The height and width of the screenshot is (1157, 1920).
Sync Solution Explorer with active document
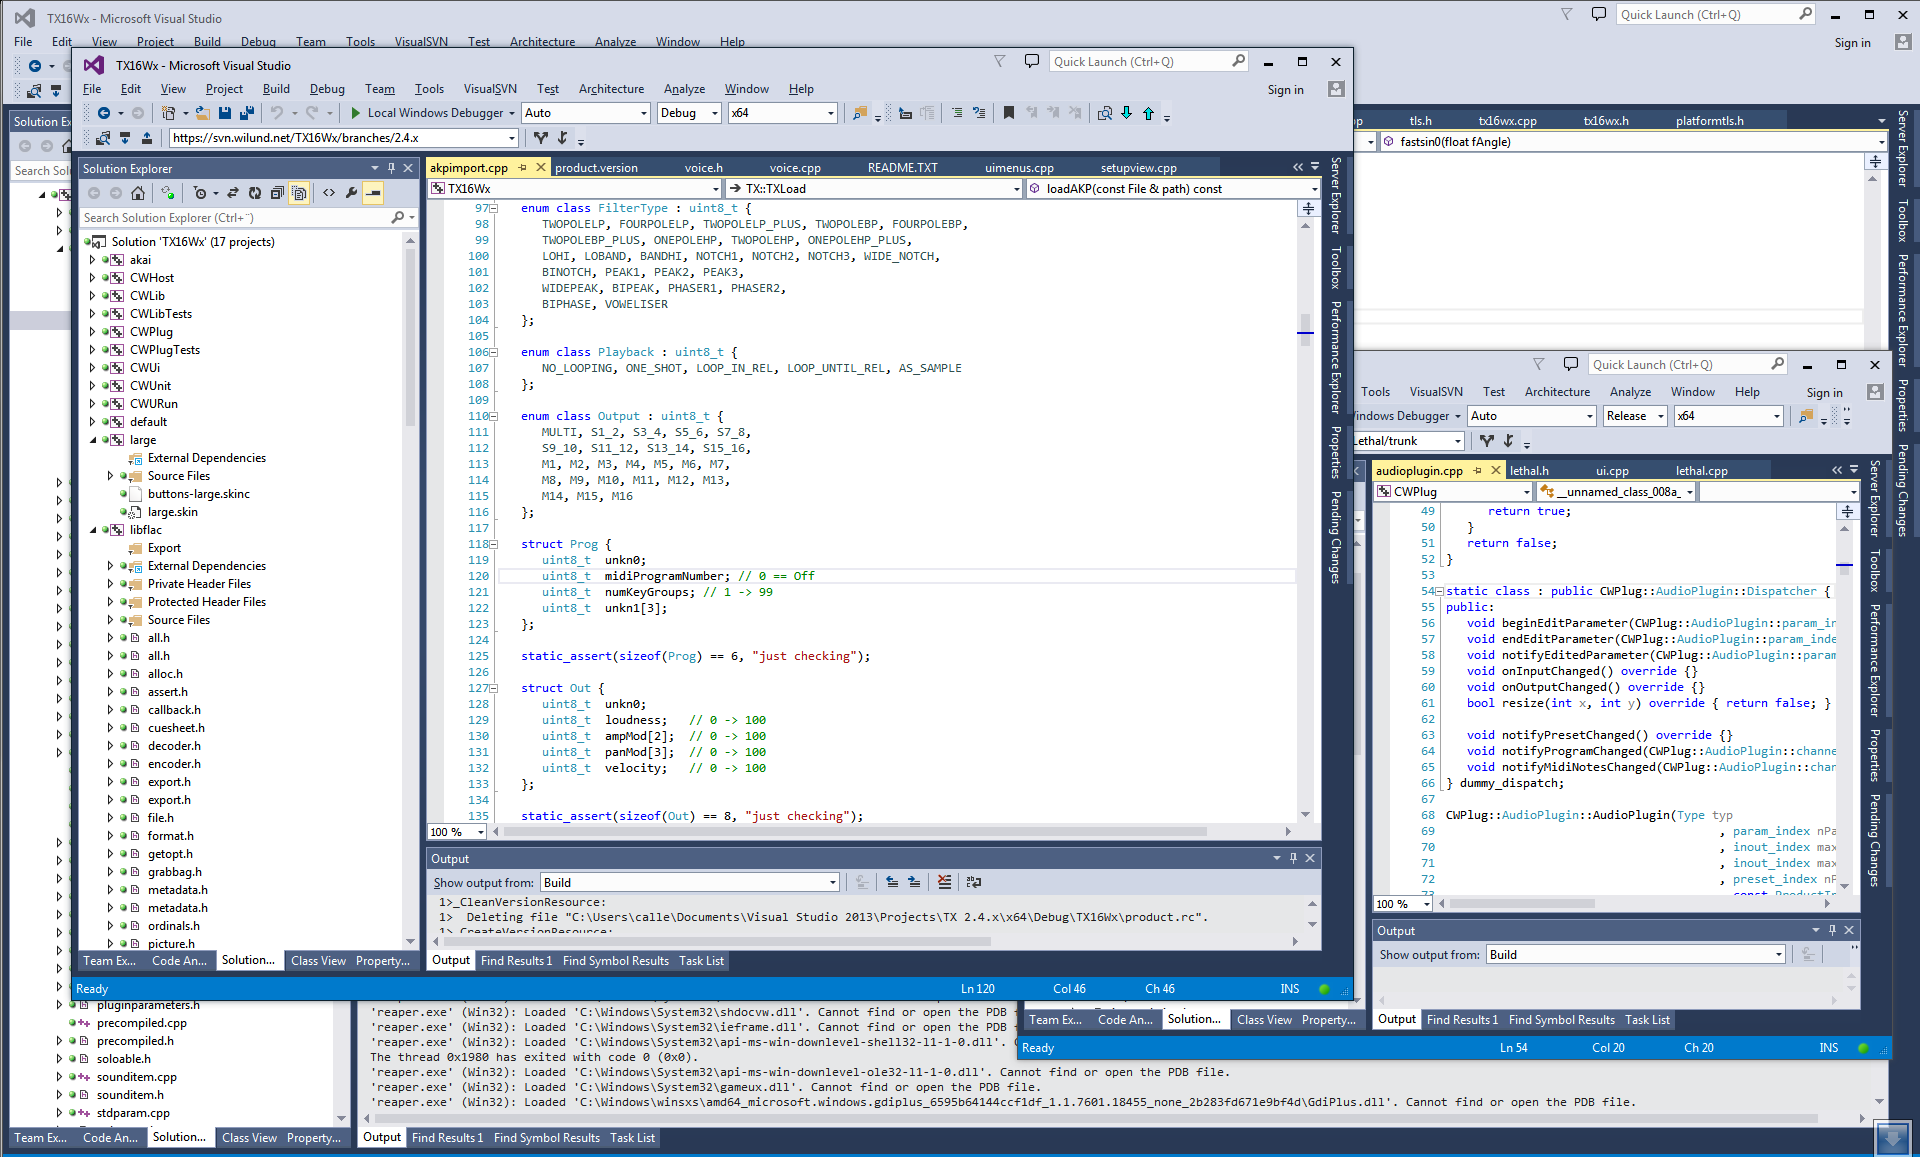click(233, 193)
